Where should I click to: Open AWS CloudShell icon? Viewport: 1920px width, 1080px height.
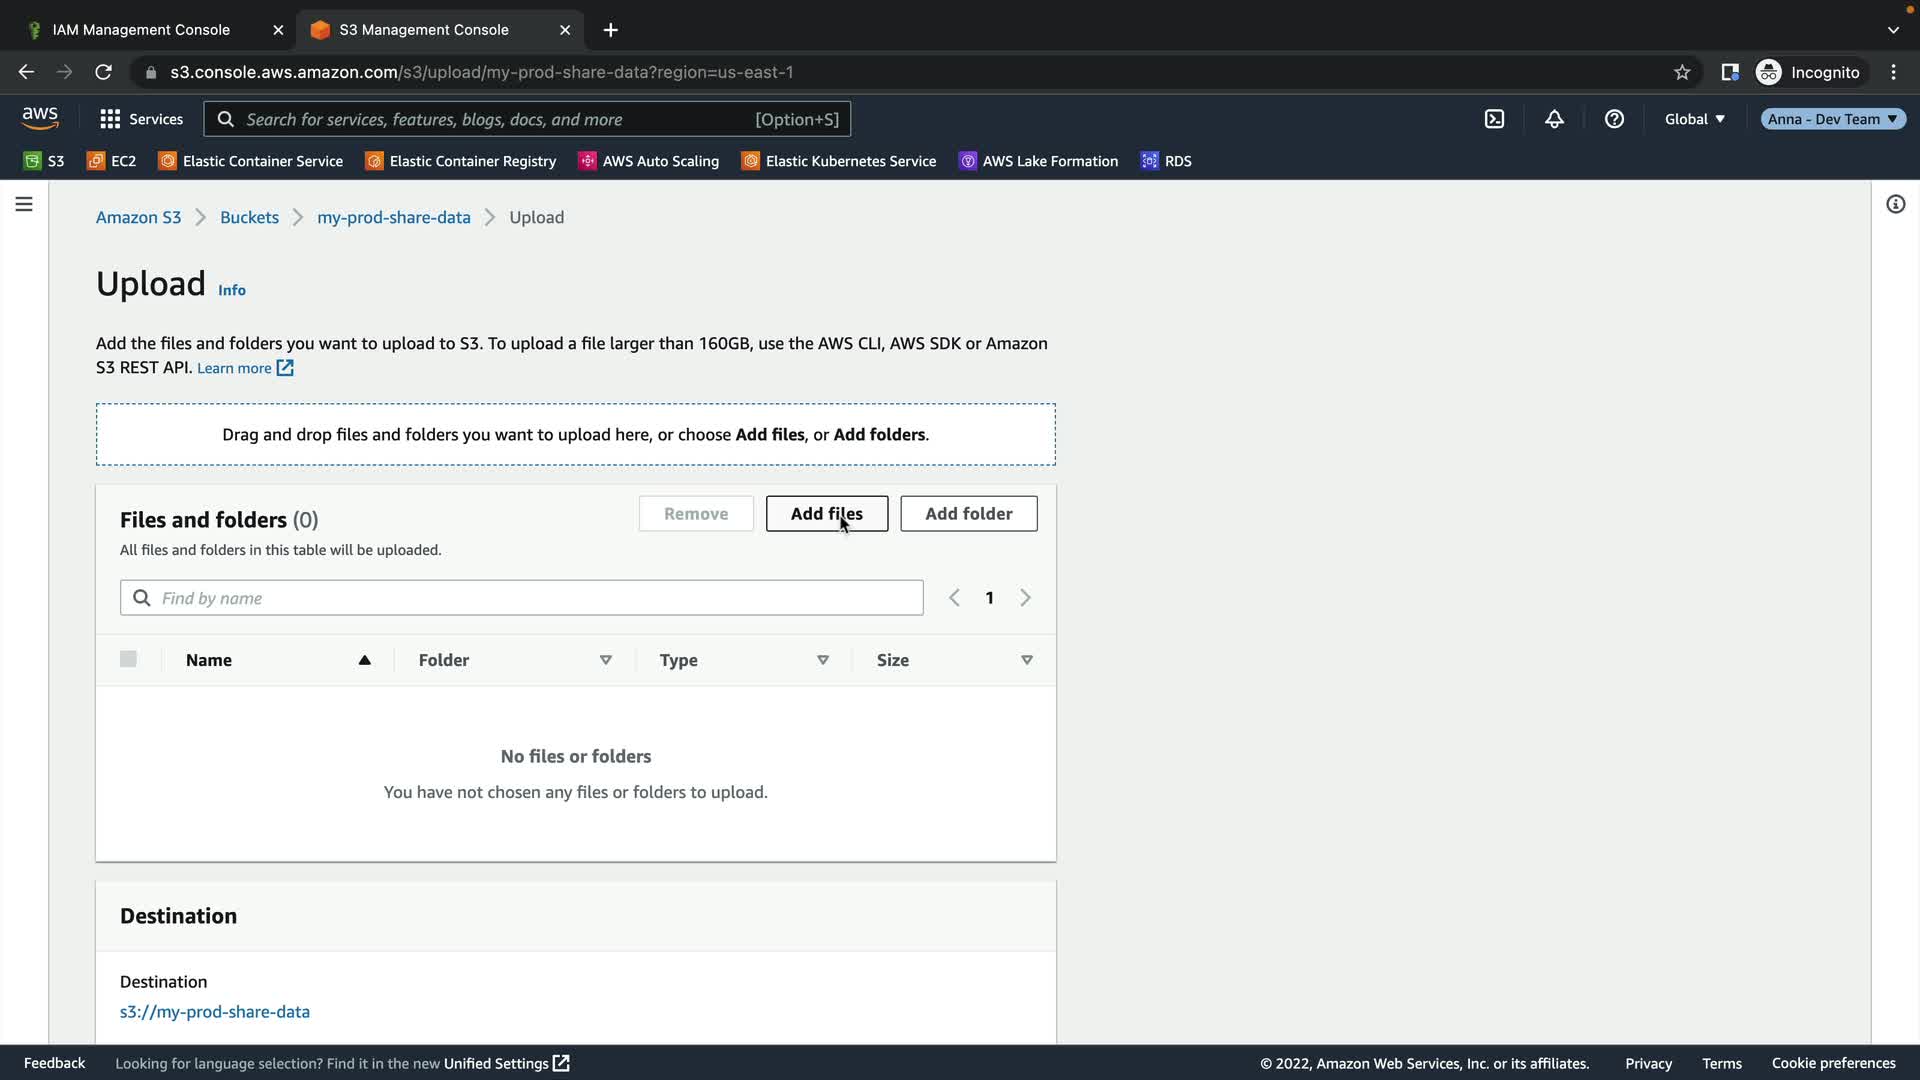[1494, 119]
